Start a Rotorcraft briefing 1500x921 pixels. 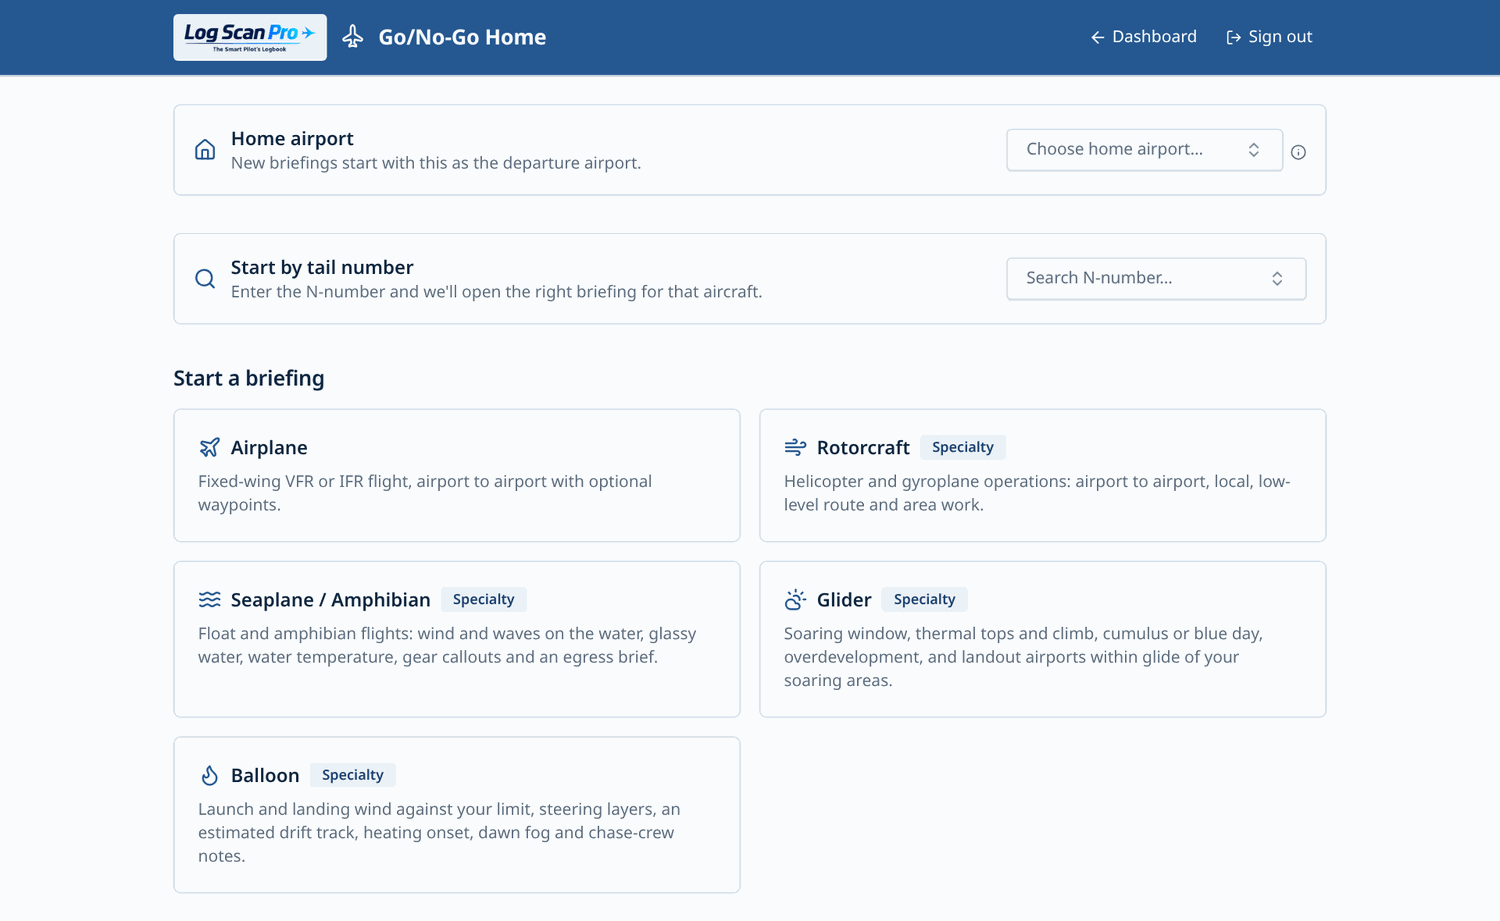coord(1043,475)
